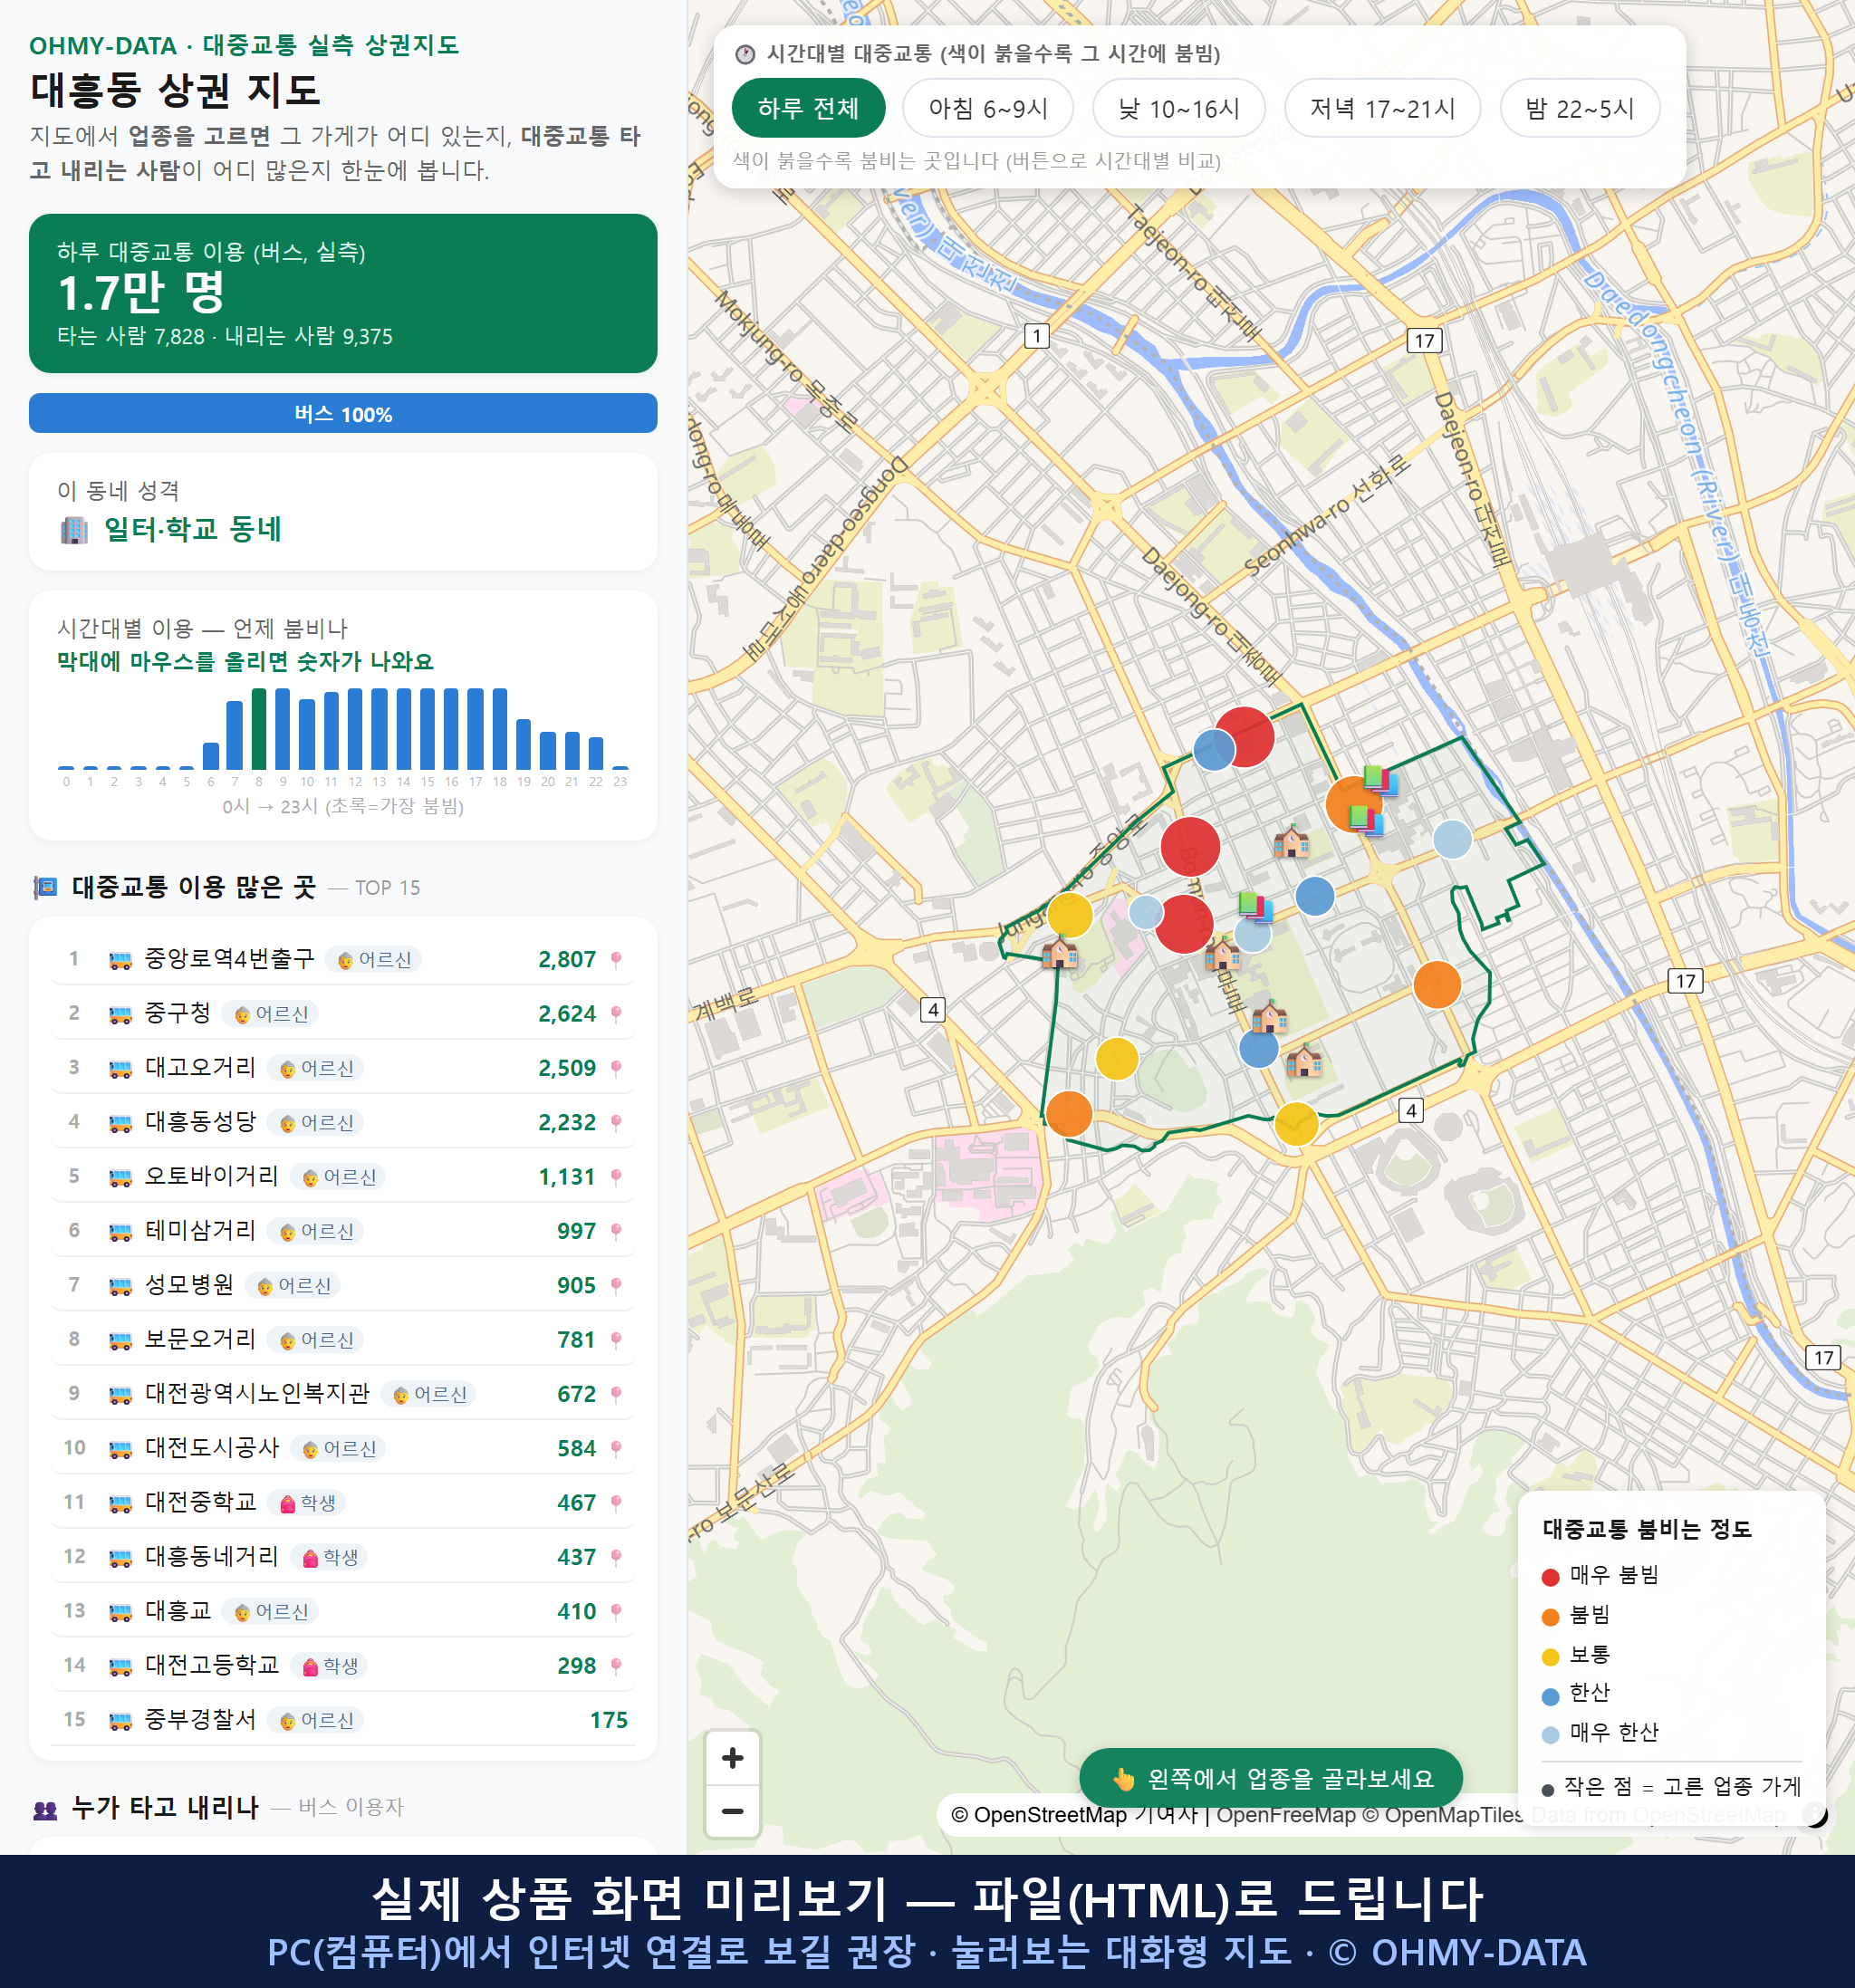This screenshot has height=1988, width=1855.
Task: Select the 보문오거리 list row
Action: pyautogui.click(x=343, y=1340)
